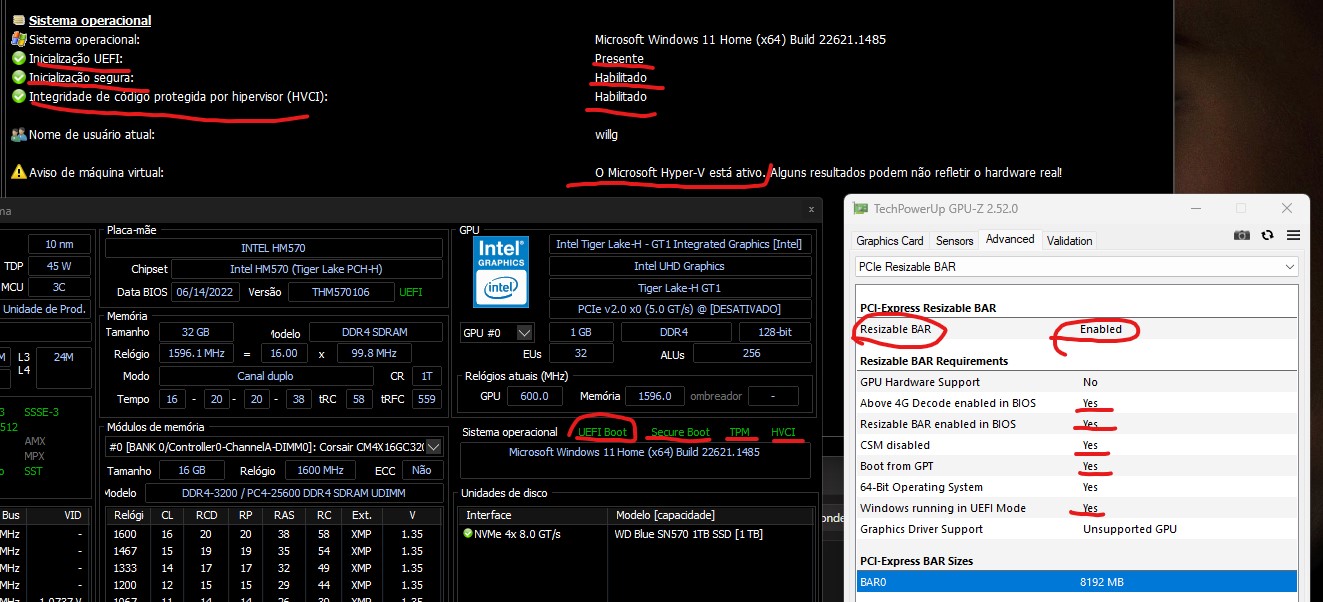Screen dimensions: 1323x602
Task: Click the Resizable BAR Enabled row
Action: tap(1077, 329)
